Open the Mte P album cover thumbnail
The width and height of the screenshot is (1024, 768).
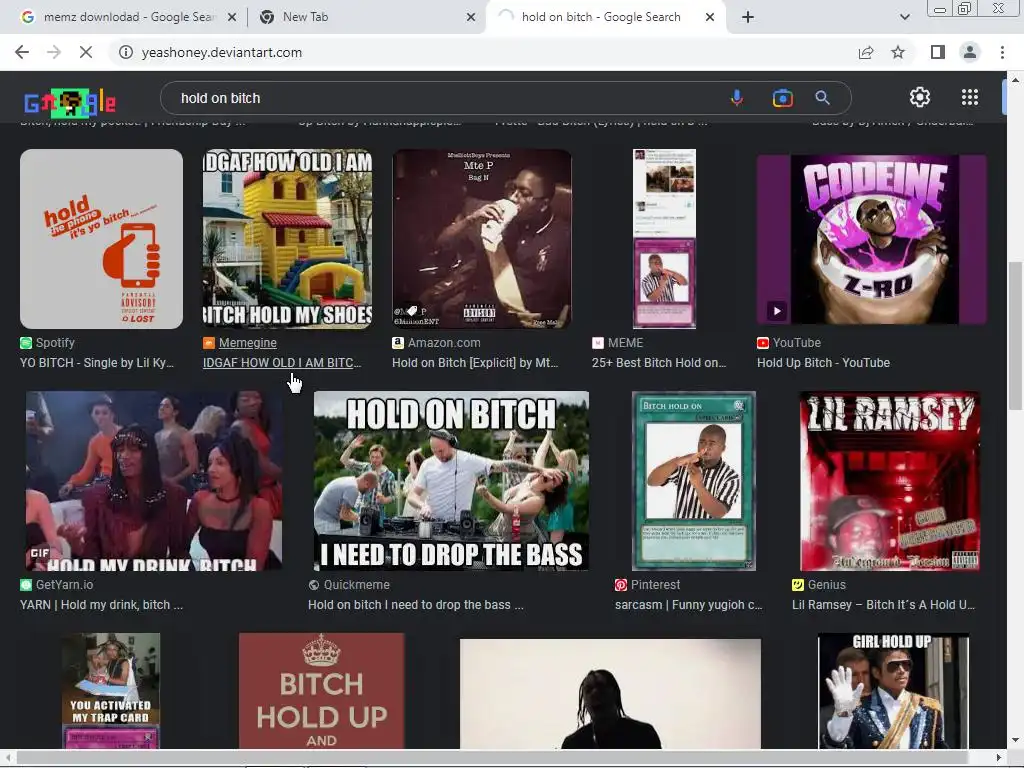[x=481, y=238]
